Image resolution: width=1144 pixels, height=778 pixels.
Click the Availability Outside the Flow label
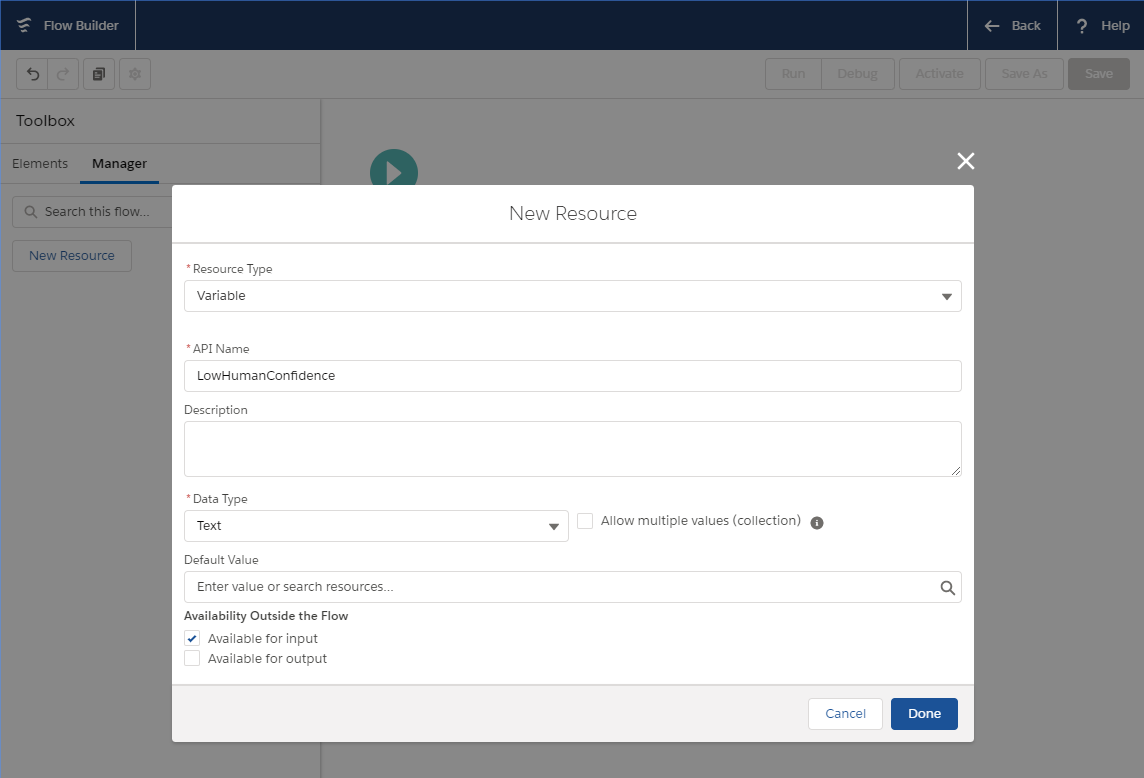tap(266, 616)
